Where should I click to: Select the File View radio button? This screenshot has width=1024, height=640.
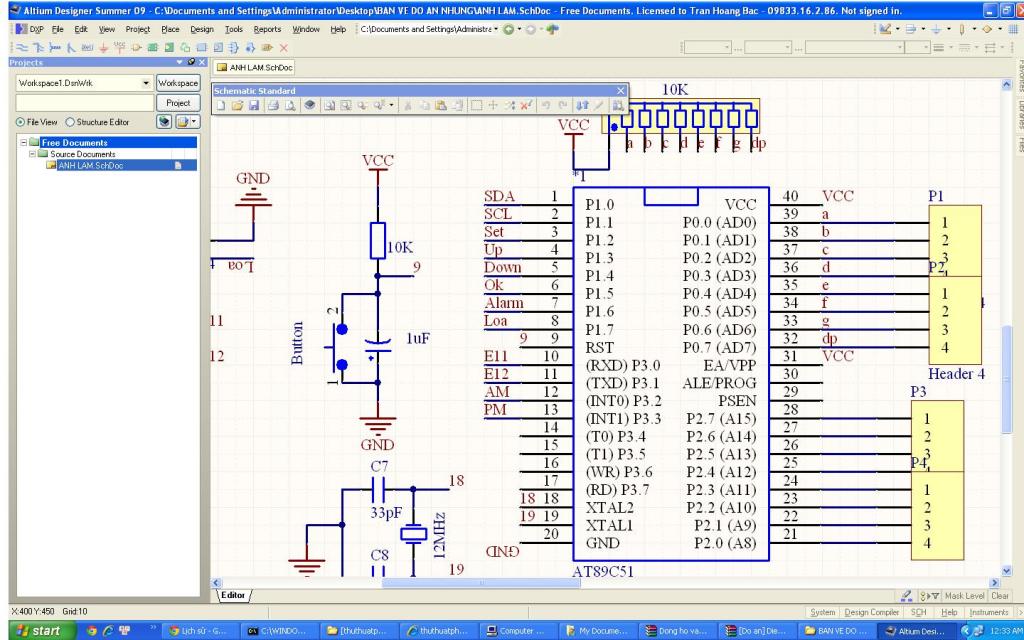coord(20,122)
